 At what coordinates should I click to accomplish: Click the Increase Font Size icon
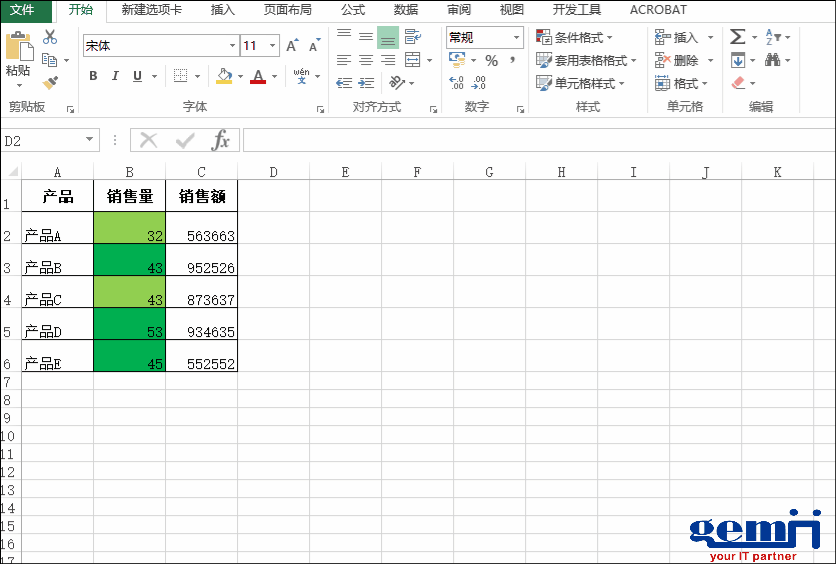pyautogui.click(x=292, y=46)
